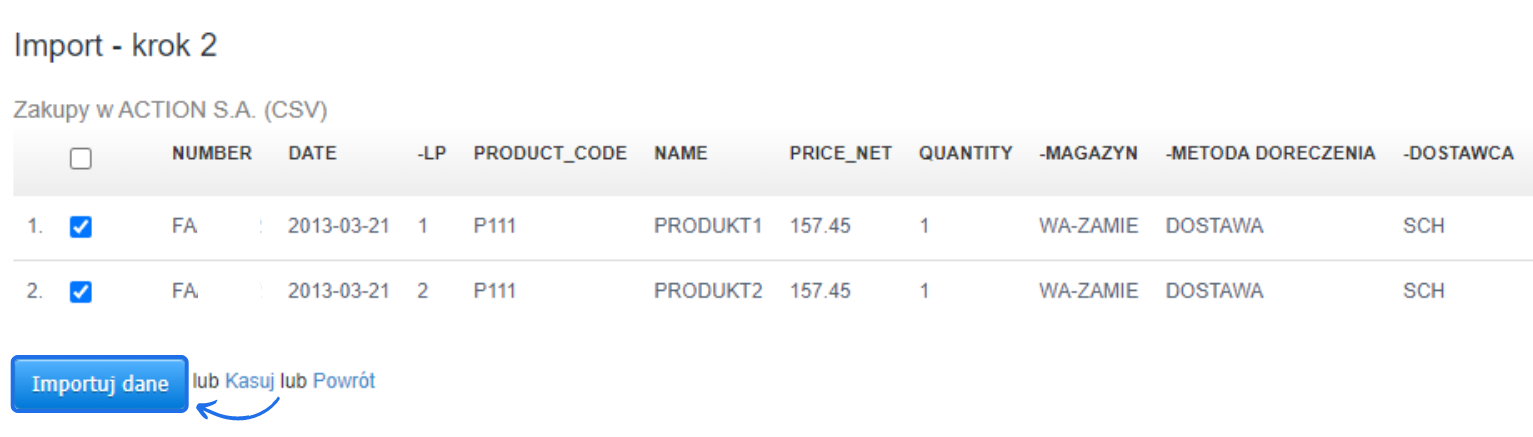
Task: Click the -DOSTAWCA column header
Action: pos(1458,154)
